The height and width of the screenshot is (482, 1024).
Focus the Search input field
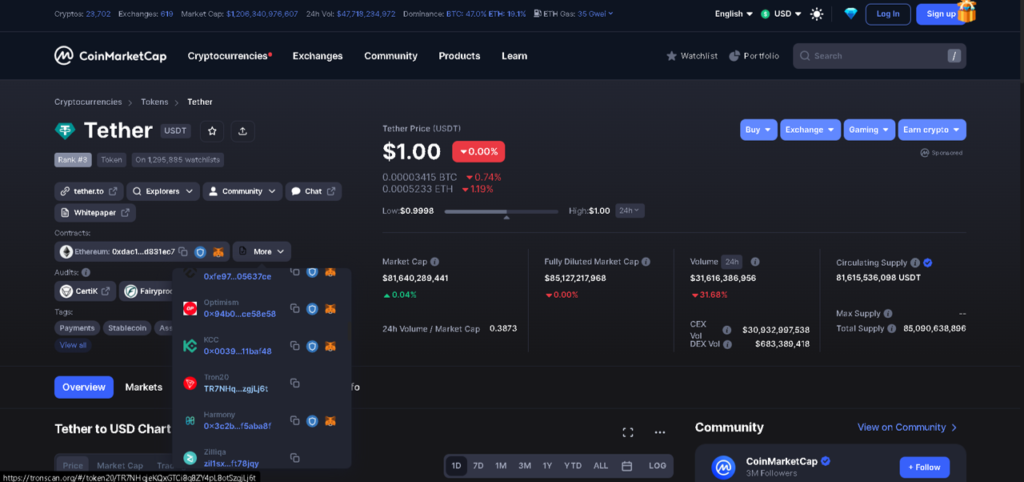879,56
